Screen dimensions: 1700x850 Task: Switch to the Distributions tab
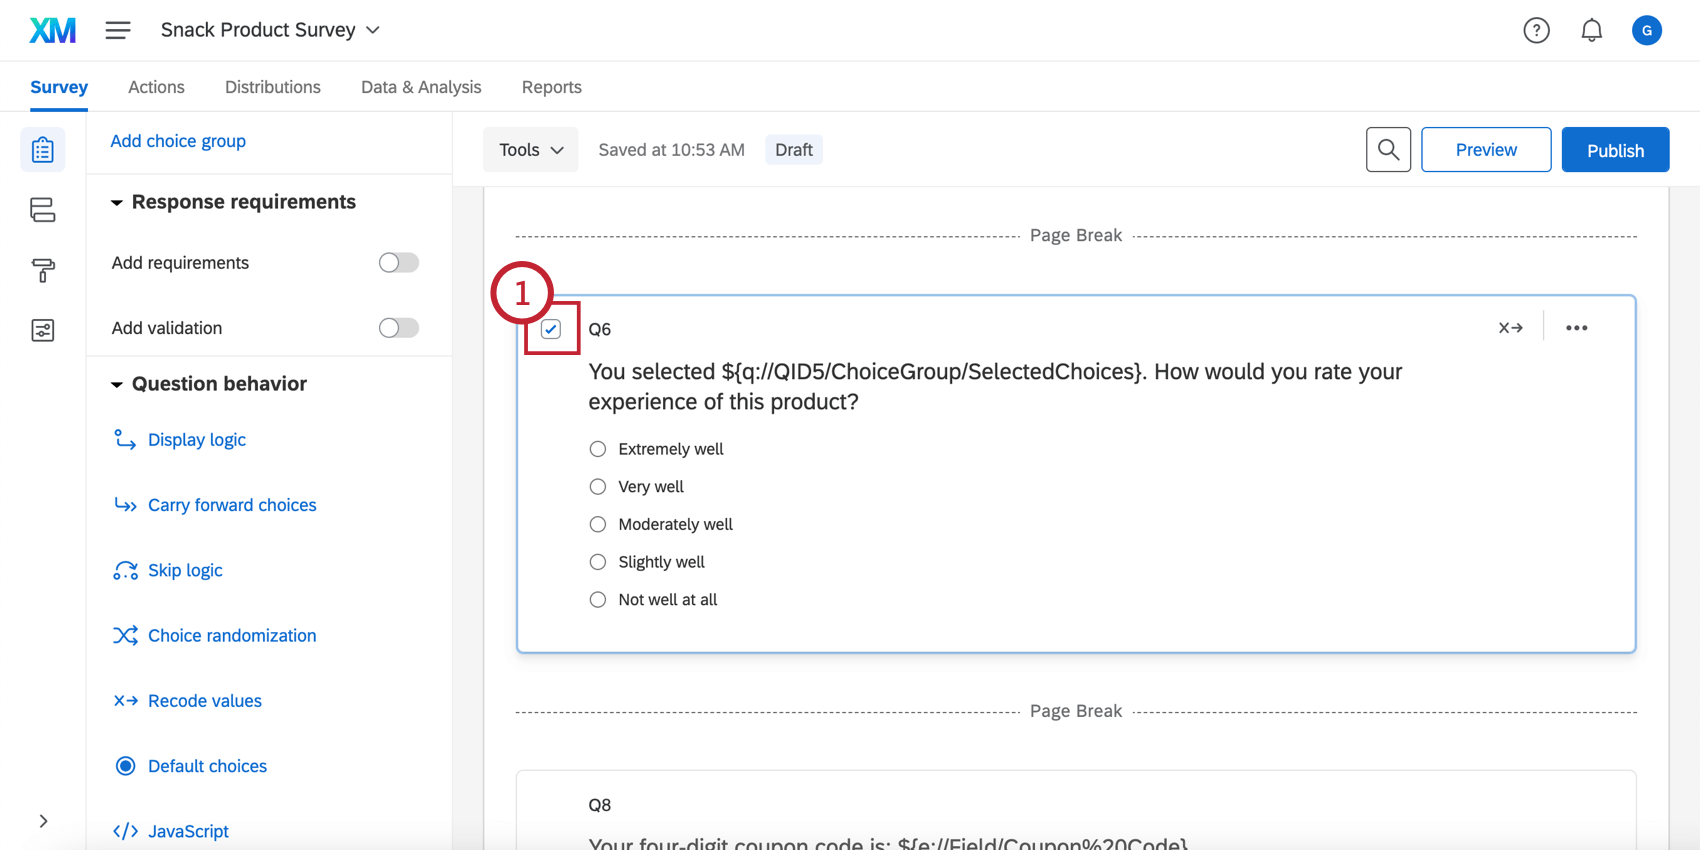tap(272, 87)
